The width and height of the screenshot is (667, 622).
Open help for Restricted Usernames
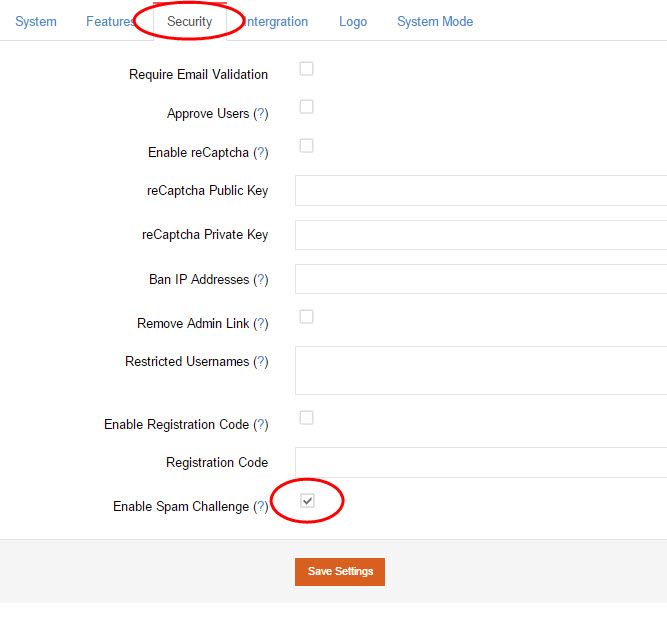tap(261, 362)
